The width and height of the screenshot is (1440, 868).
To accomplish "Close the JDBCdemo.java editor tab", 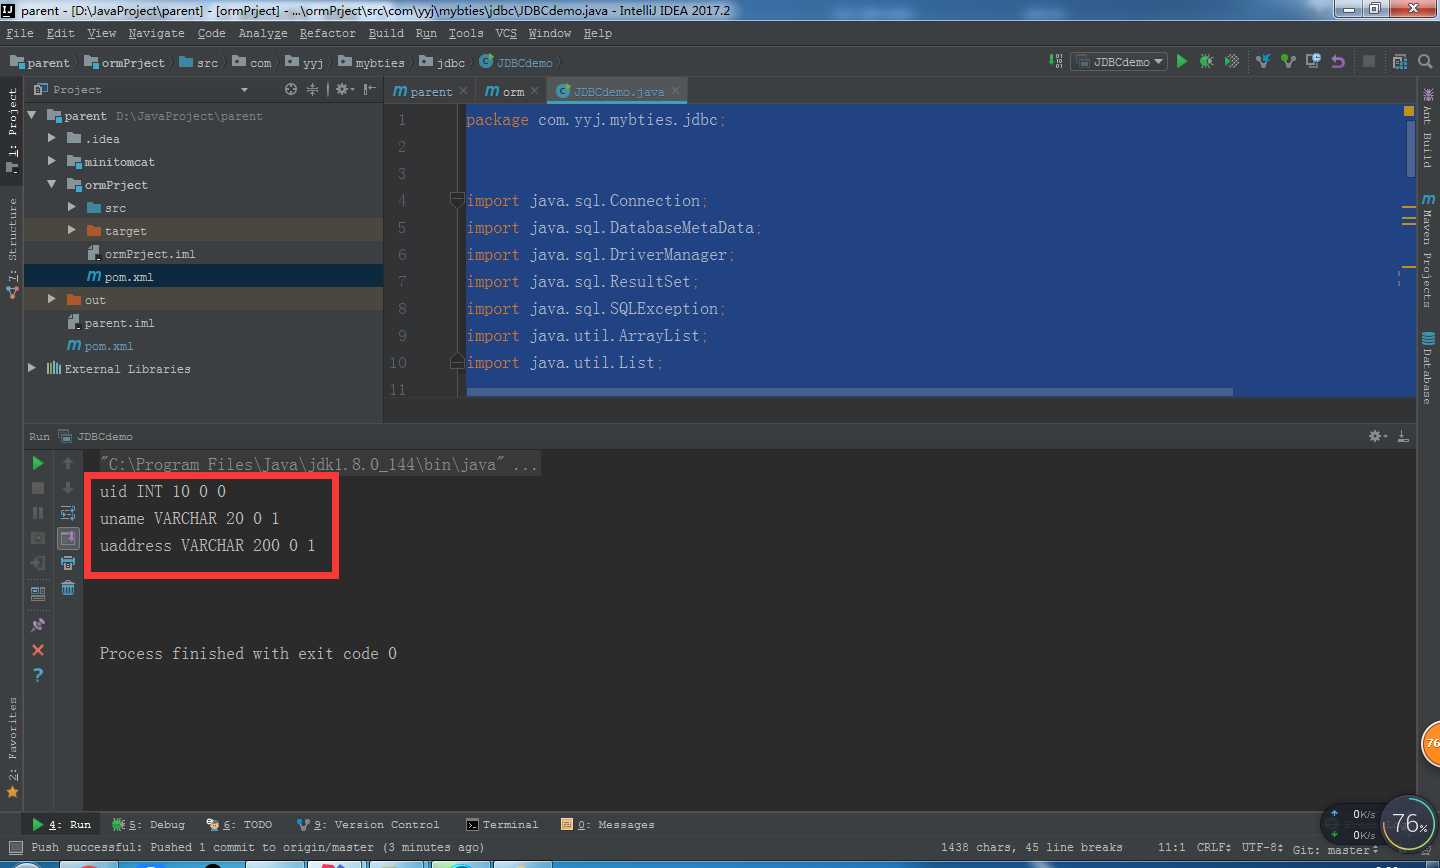I will (x=676, y=91).
